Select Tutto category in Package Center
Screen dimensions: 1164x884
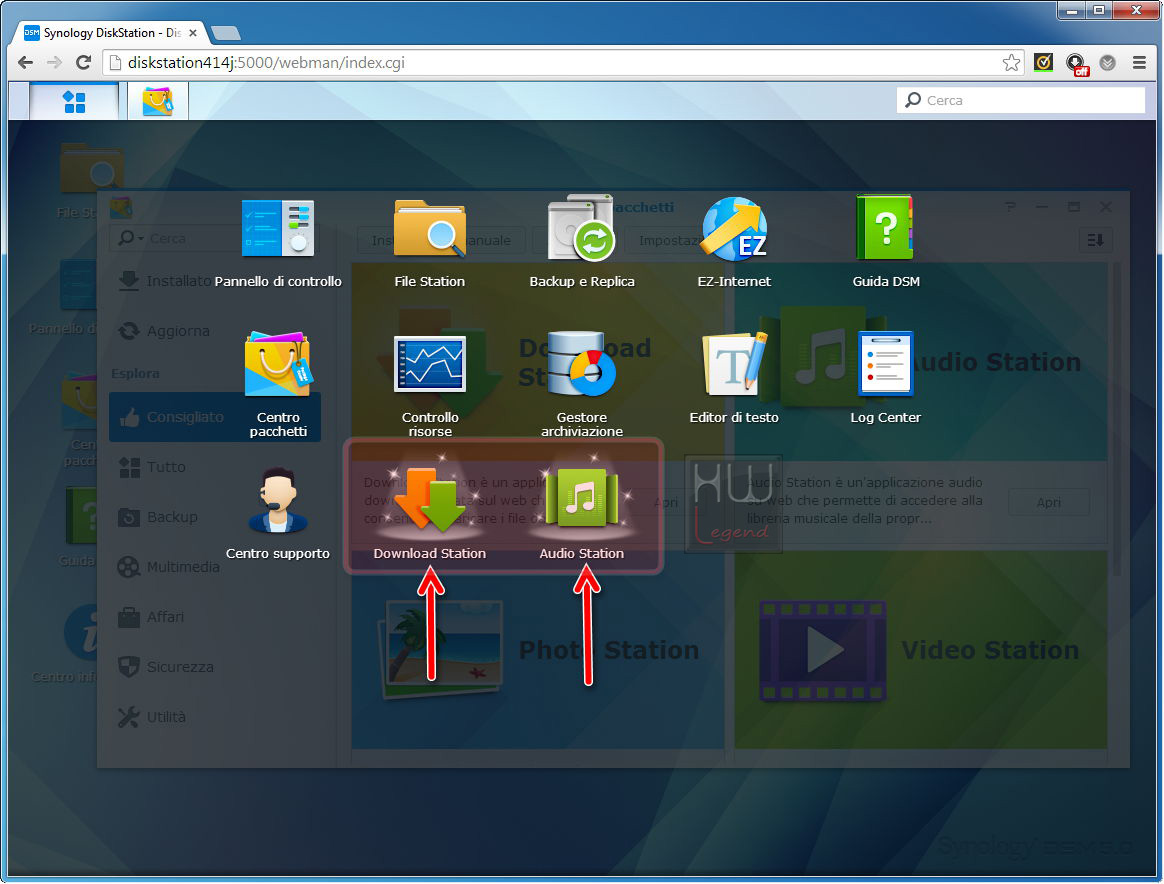(152, 467)
